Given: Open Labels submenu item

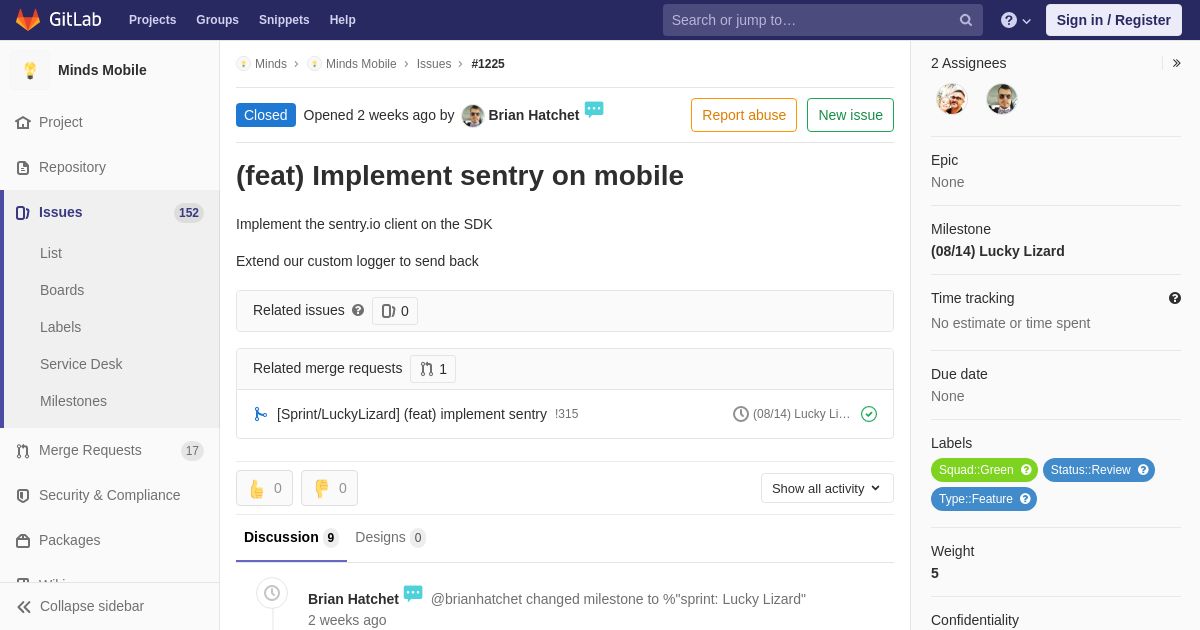Looking at the screenshot, I should point(60,327).
